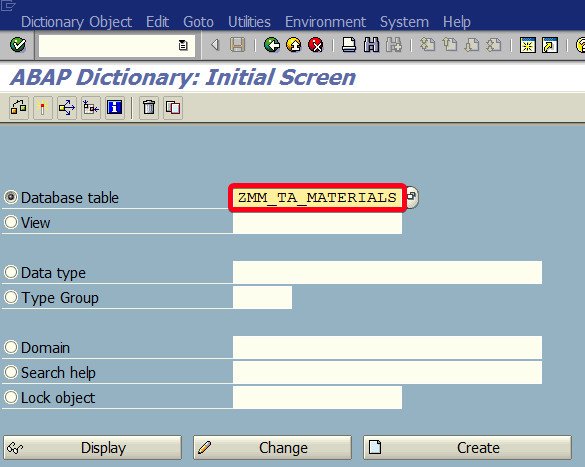
Task: Click the red Cancel icon
Action: point(316,45)
